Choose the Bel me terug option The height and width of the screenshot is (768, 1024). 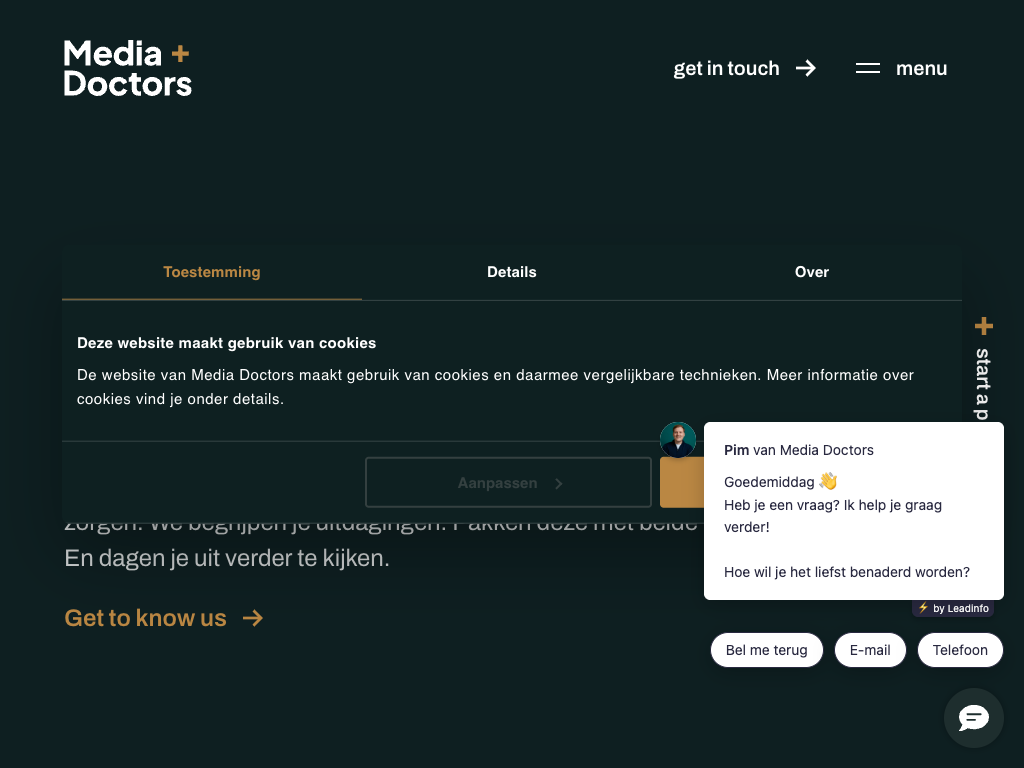click(x=766, y=650)
